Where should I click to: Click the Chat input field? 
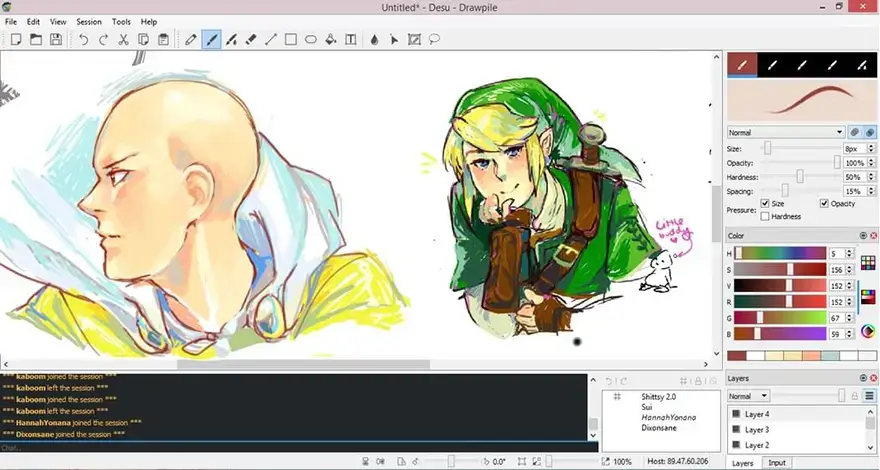click(299, 448)
